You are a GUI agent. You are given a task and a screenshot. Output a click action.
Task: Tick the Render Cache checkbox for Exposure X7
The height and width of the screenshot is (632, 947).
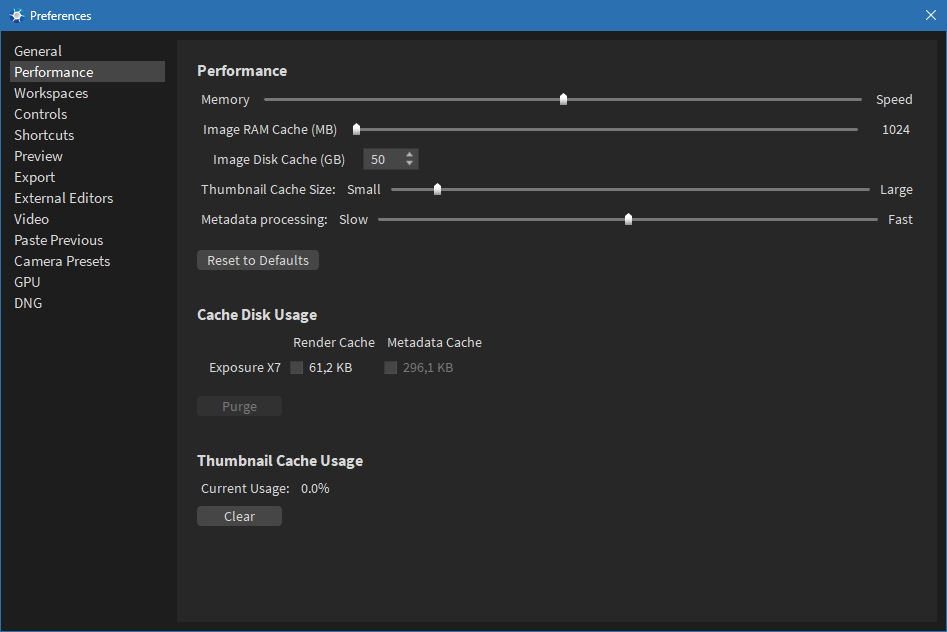(297, 367)
